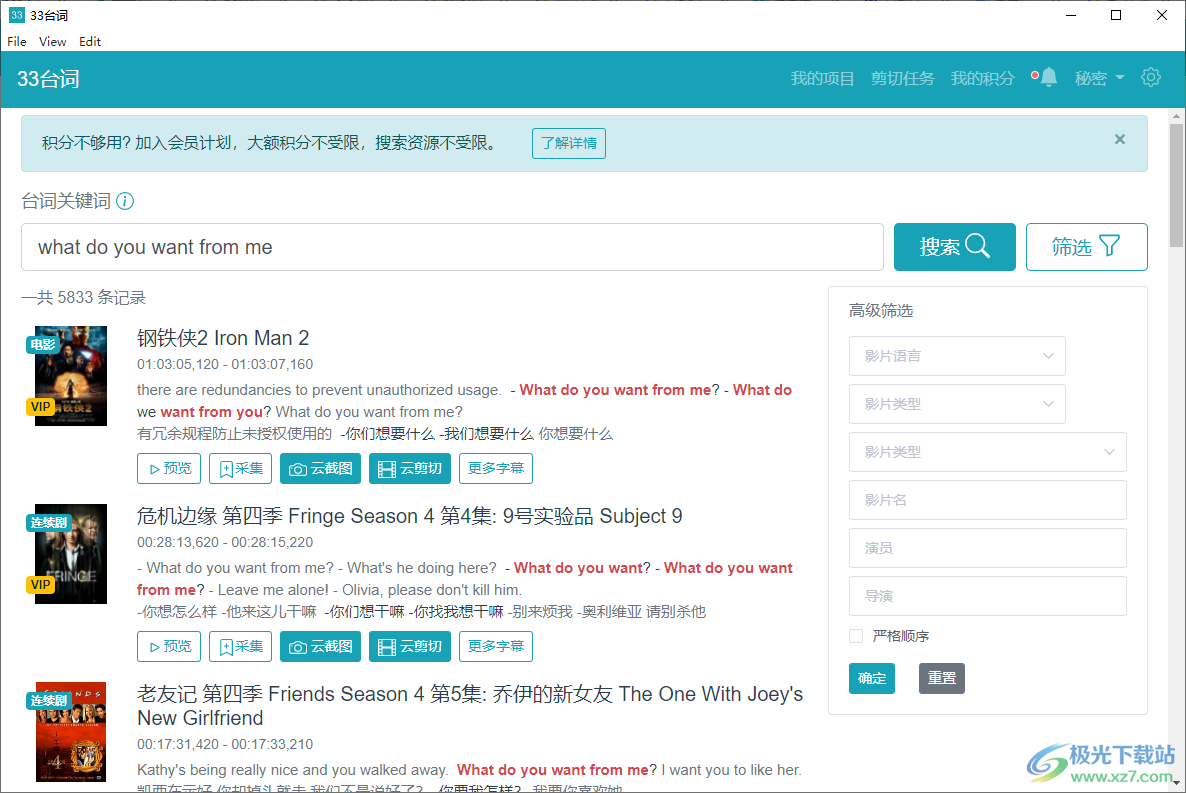Screen dimensions: 1186x793
Task: Expand the 秘密 user dropdown
Action: point(1099,79)
